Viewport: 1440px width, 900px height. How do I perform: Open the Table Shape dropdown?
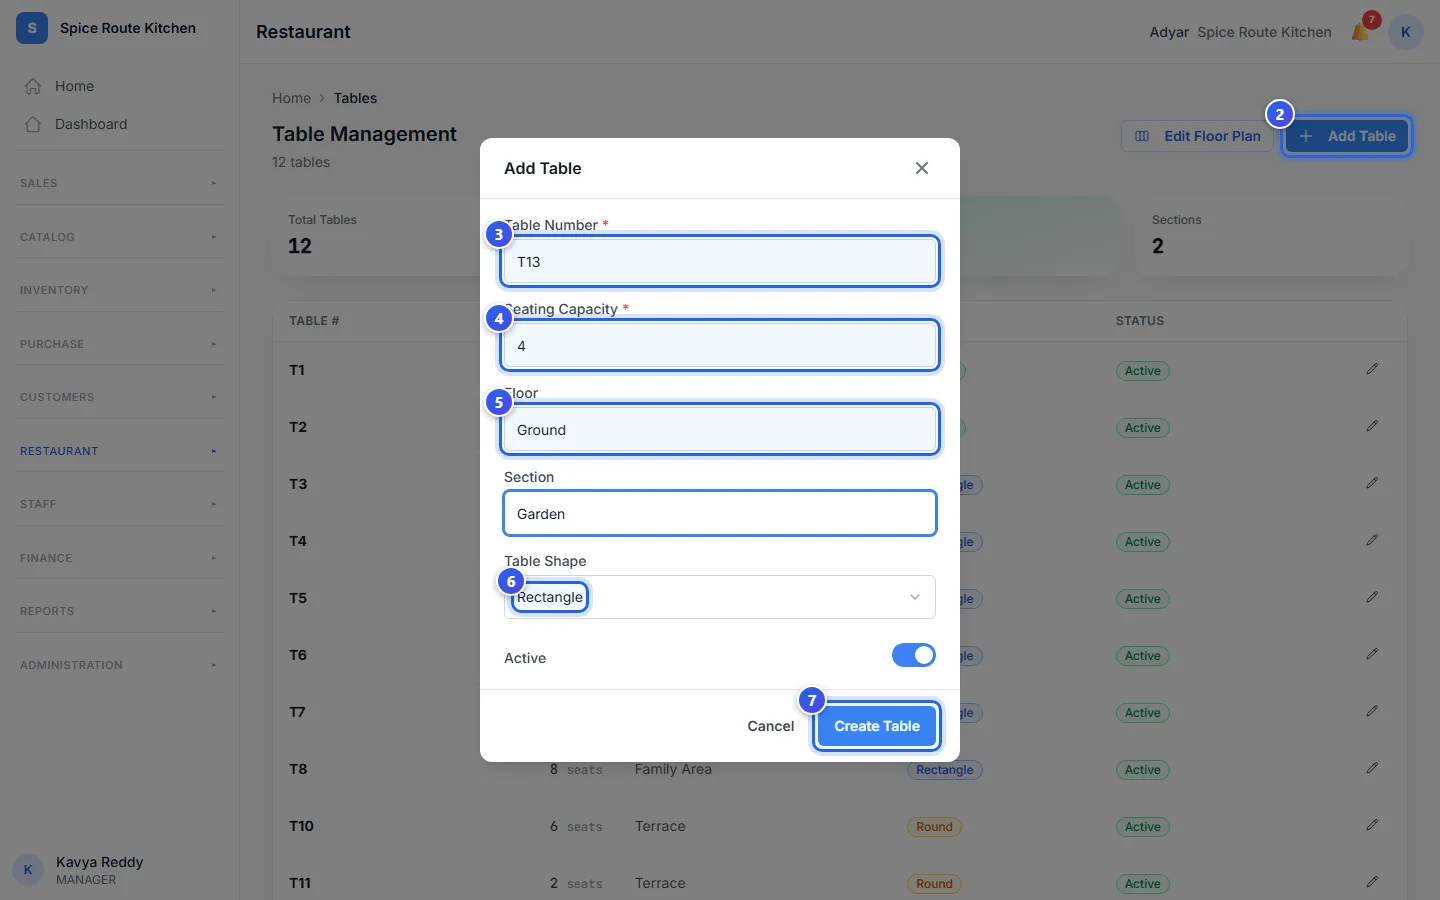click(x=720, y=597)
